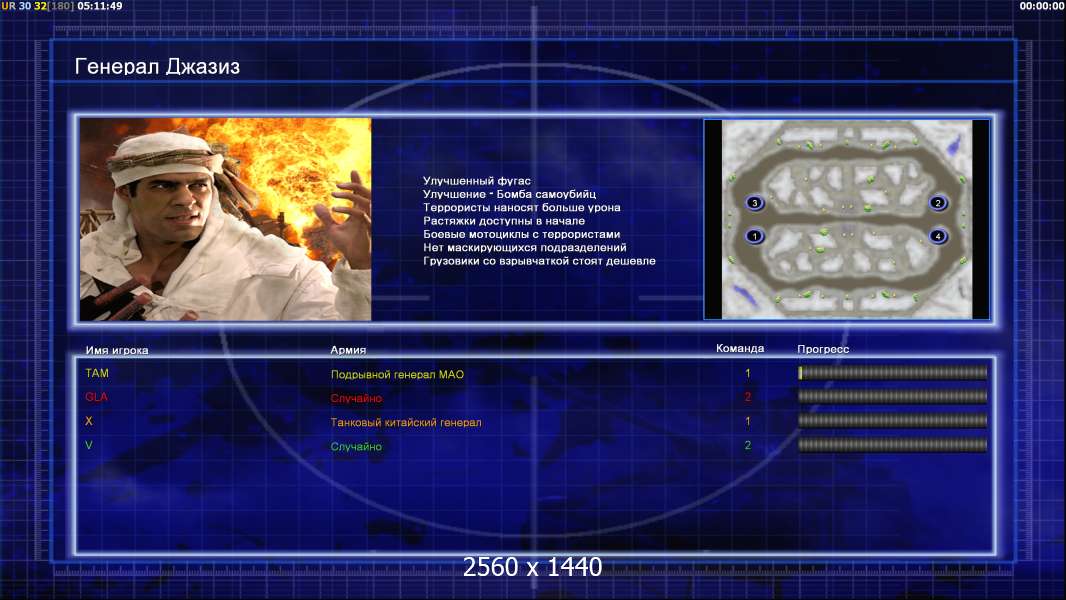Click the general portrait image
The height and width of the screenshot is (600, 1066).
pyautogui.click(x=225, y=219)
